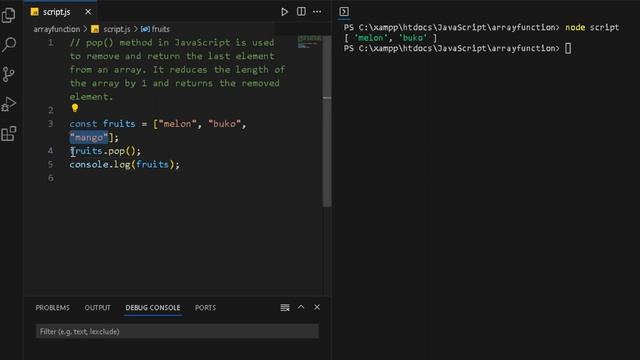
Task: Click the "melon" string in the array
Action: pyautogui.click(x=177, y=124)
